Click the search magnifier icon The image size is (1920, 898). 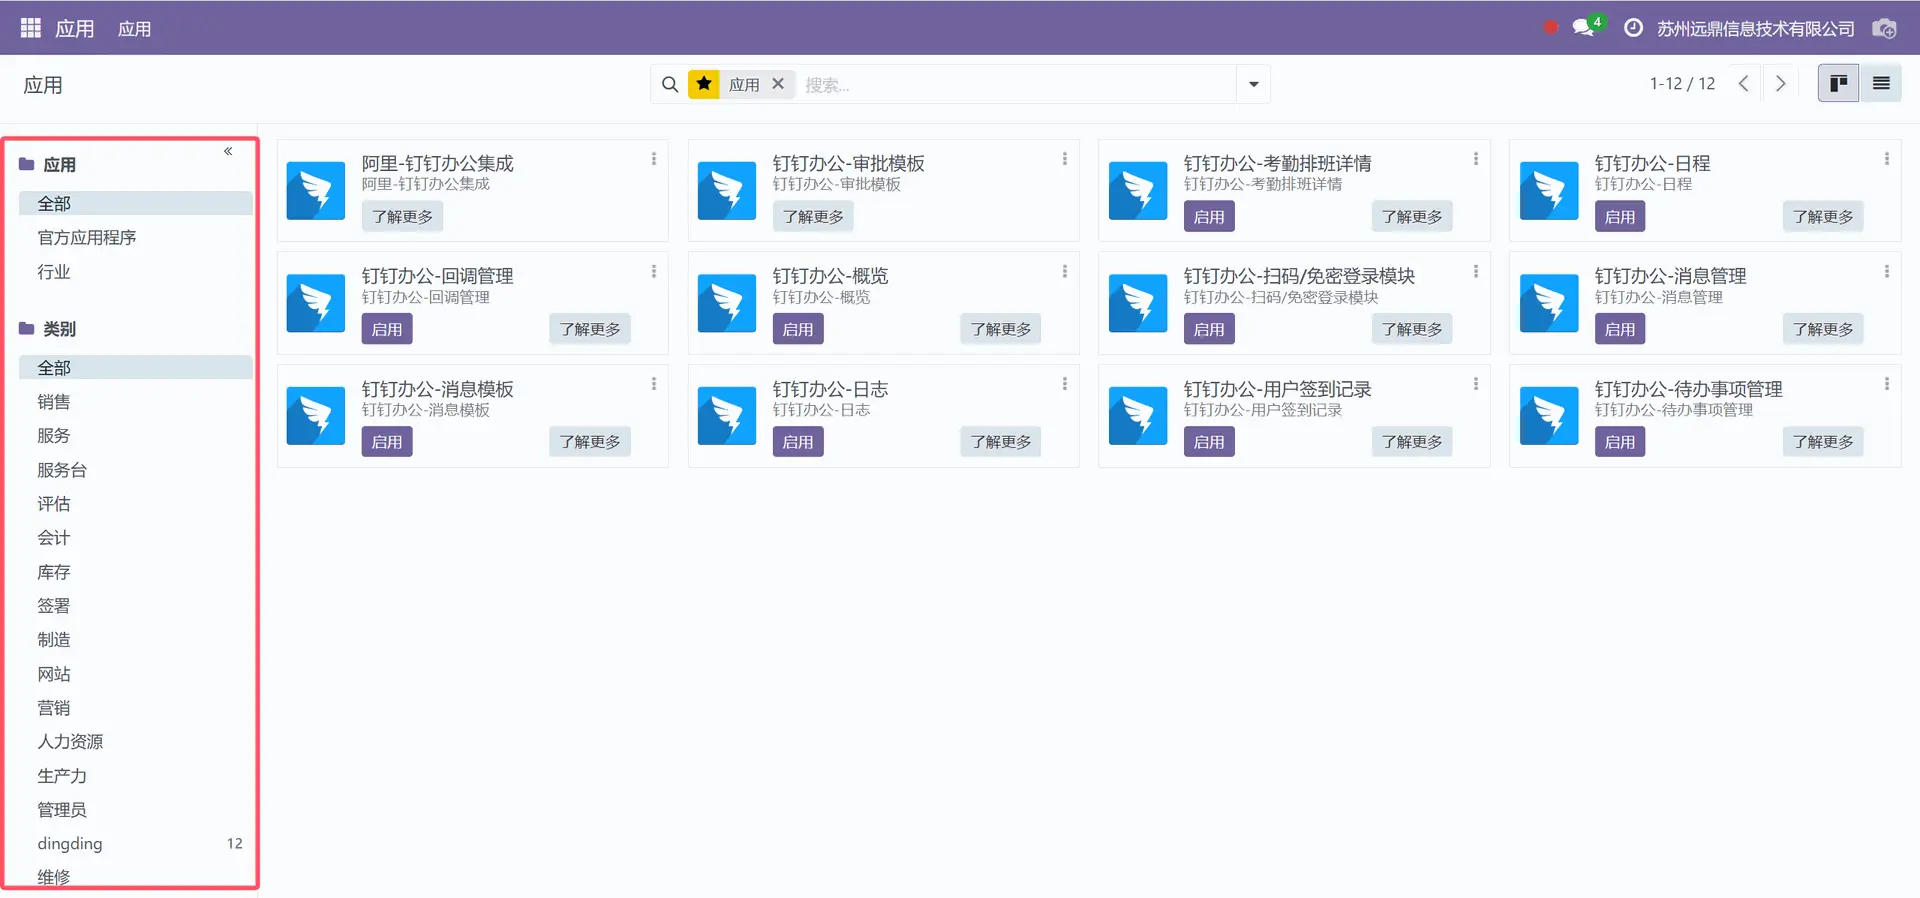point(670,85)
